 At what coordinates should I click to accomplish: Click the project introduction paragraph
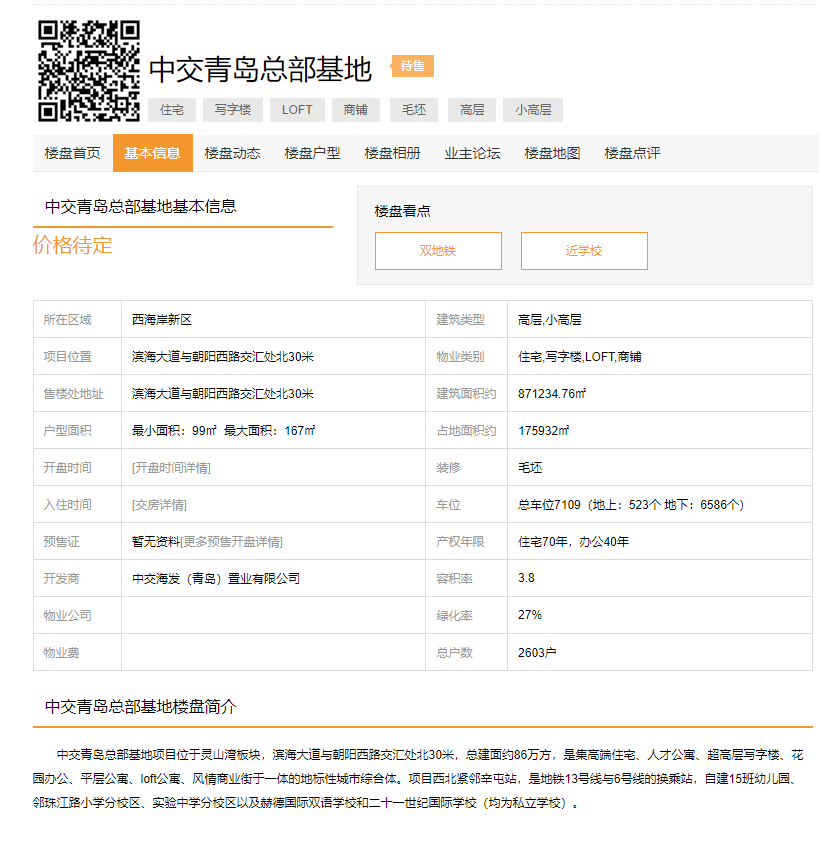(x=418, y=779)
